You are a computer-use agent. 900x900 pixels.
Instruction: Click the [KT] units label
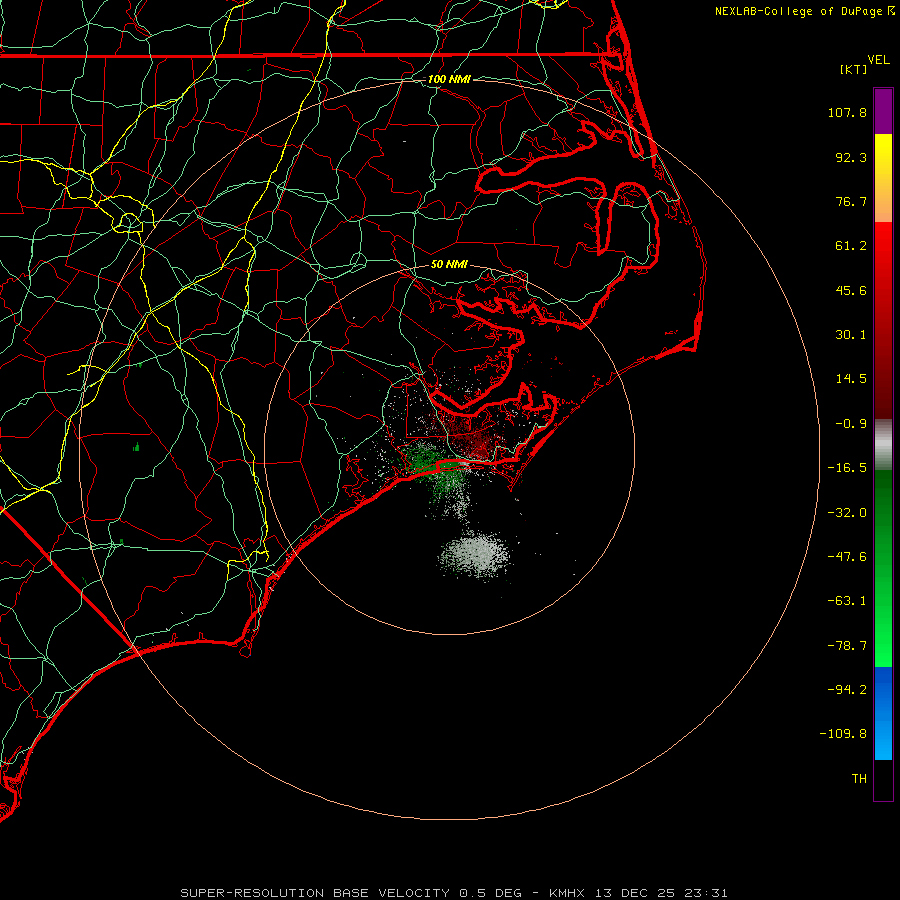[854, 69]
